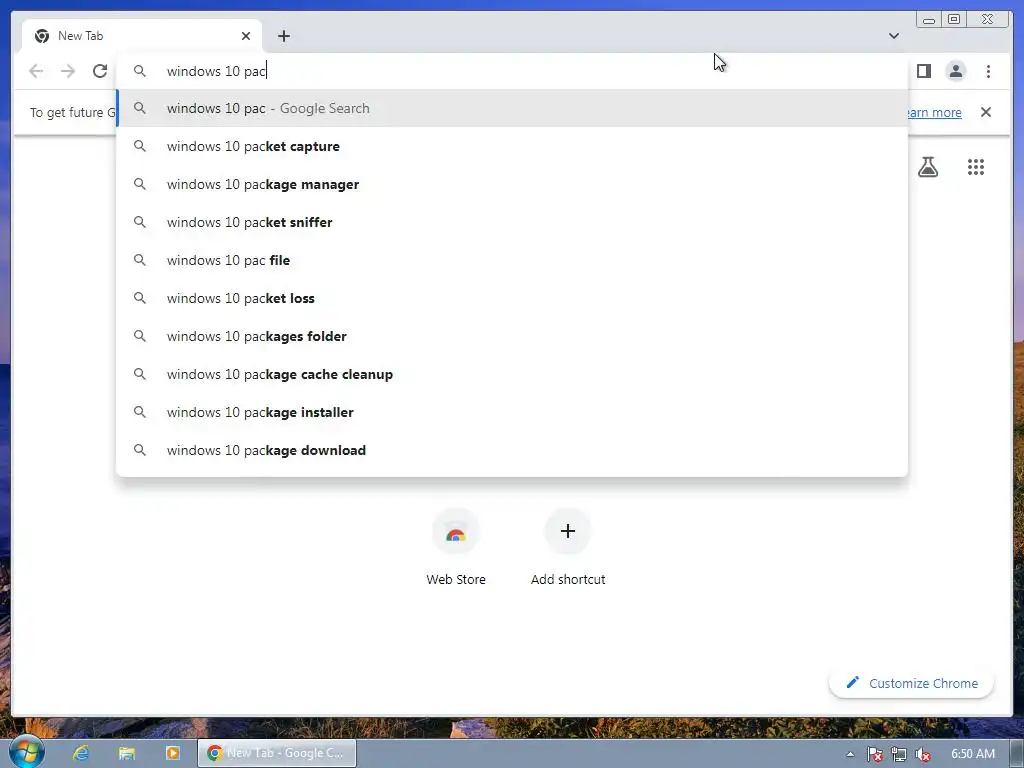Select 'windows 10 packages folder' suggestion
The image size is (1024, 768).
(x=511, y=336)
